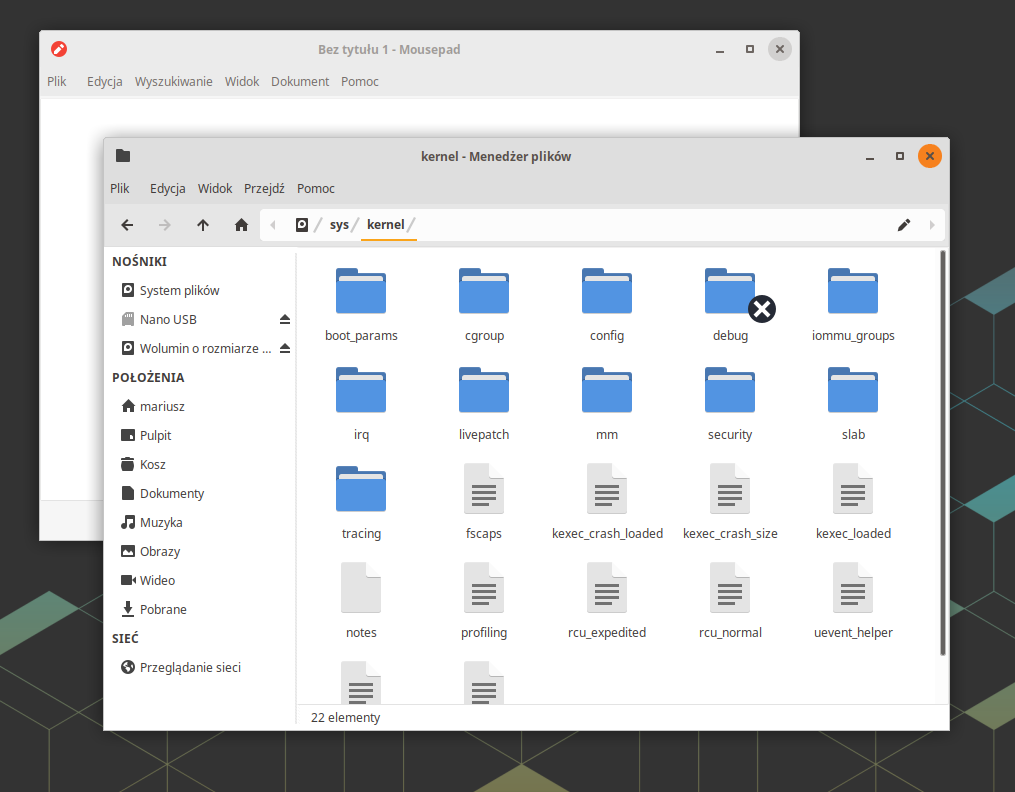This screenshot has width=1015, height=792.
Task: Select the boot_params folder icon
Action: tap(361, 291)
